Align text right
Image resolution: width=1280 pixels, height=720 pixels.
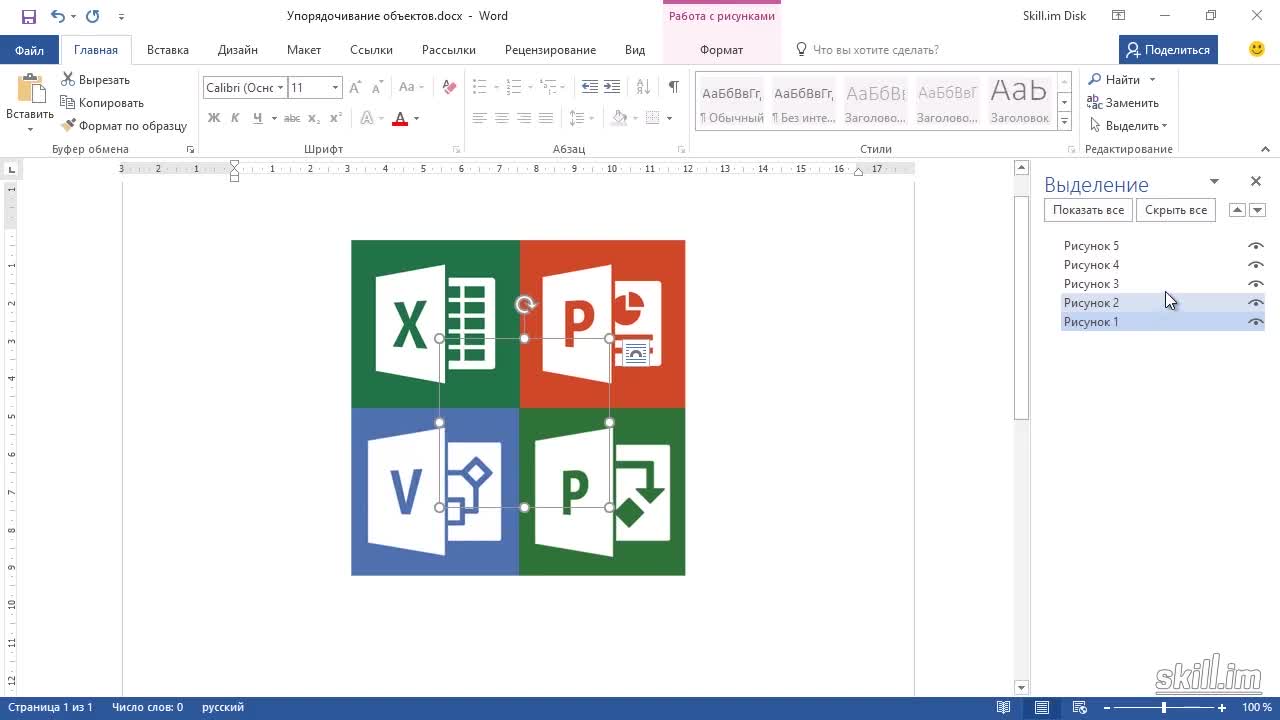tap(523, 118)
